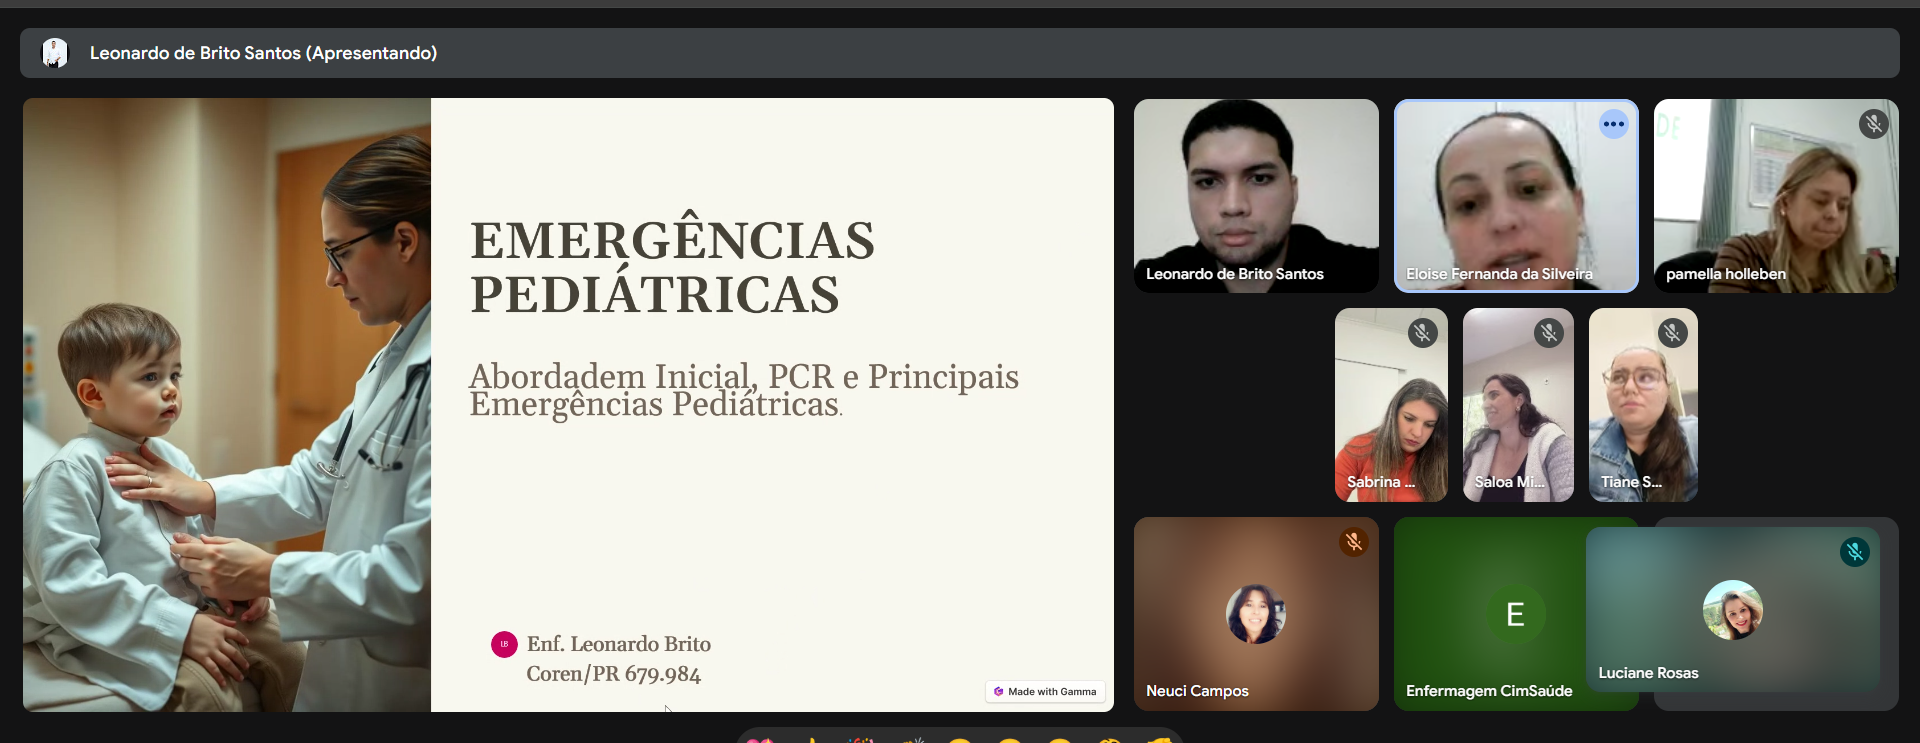This screenshot has width=1920, height=743.
Task: Click the Emergências Pediátricas slide title
Action: [x=672, y=267]
